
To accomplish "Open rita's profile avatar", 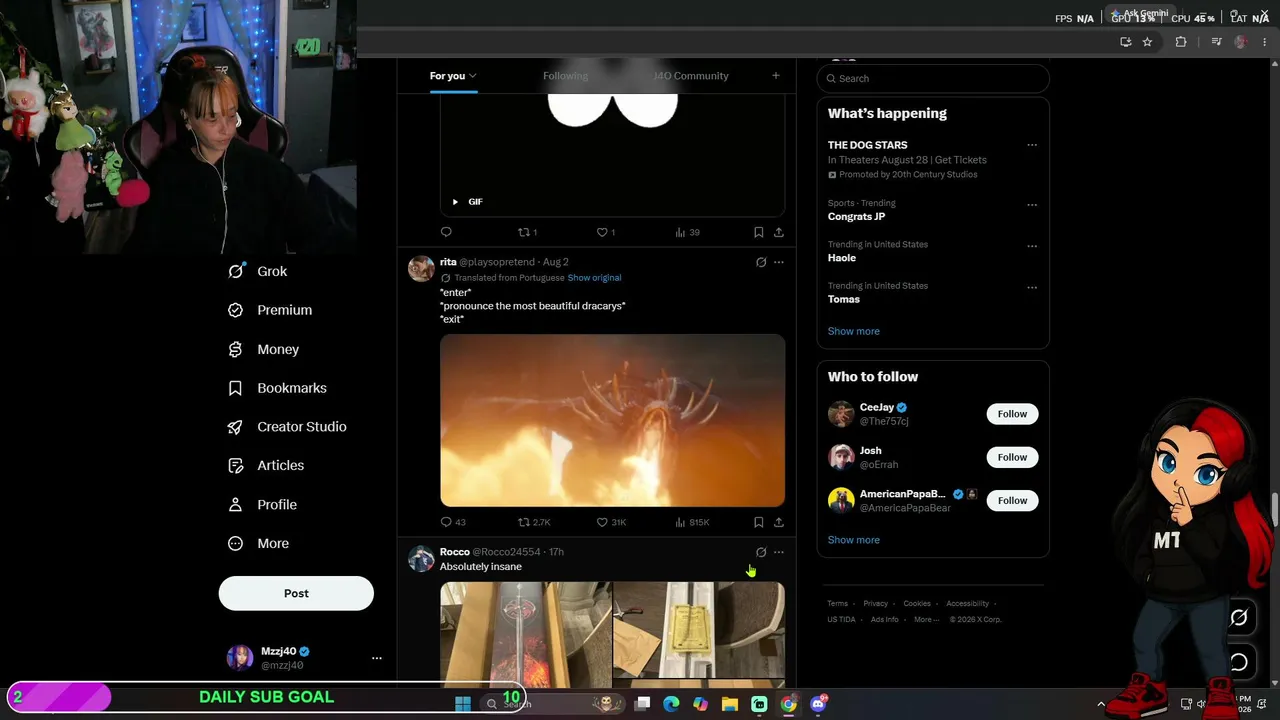I will pyautogui.click(x=421, y=268).
